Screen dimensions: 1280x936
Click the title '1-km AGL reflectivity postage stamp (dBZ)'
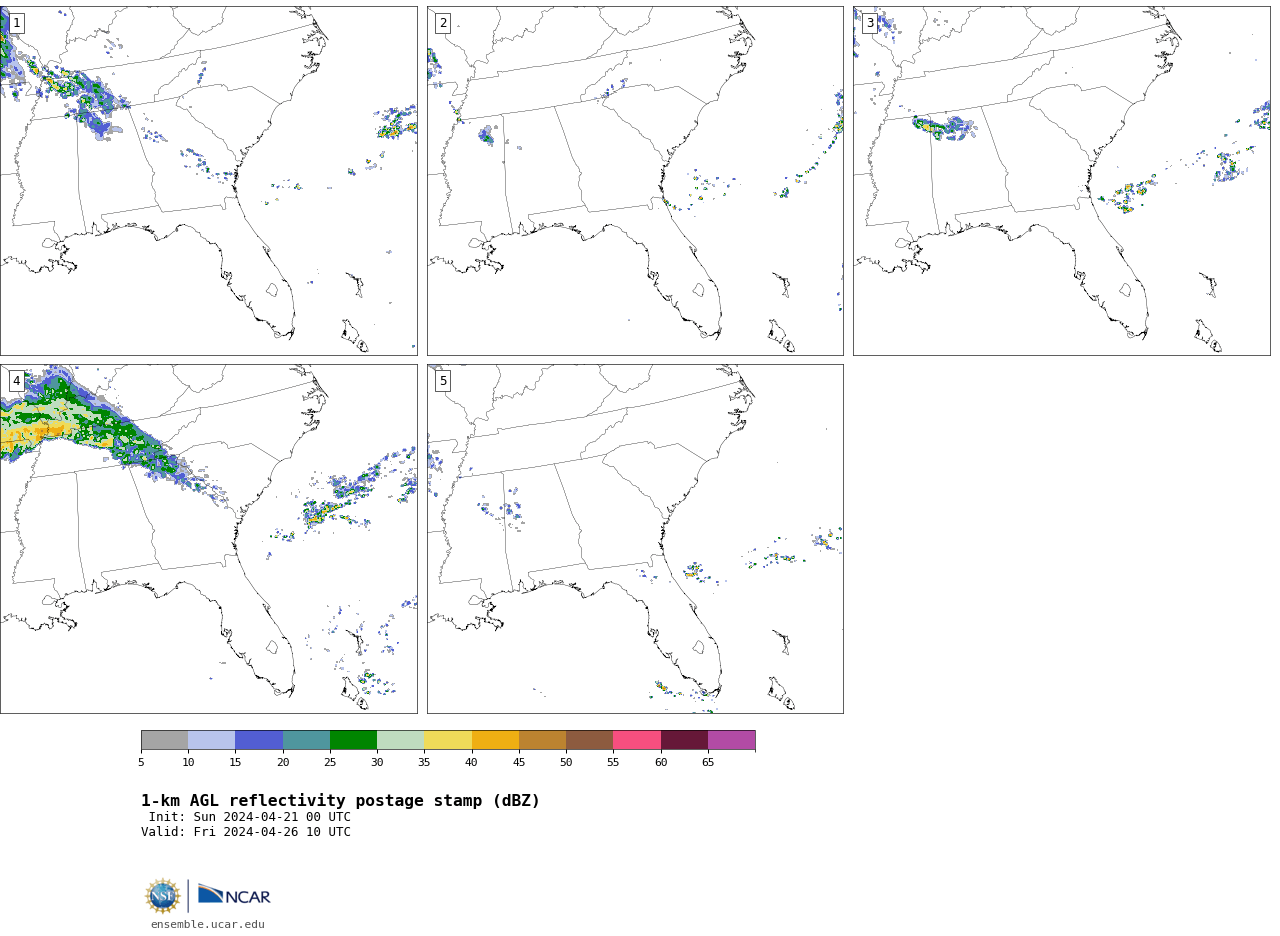tap(340, 801)
